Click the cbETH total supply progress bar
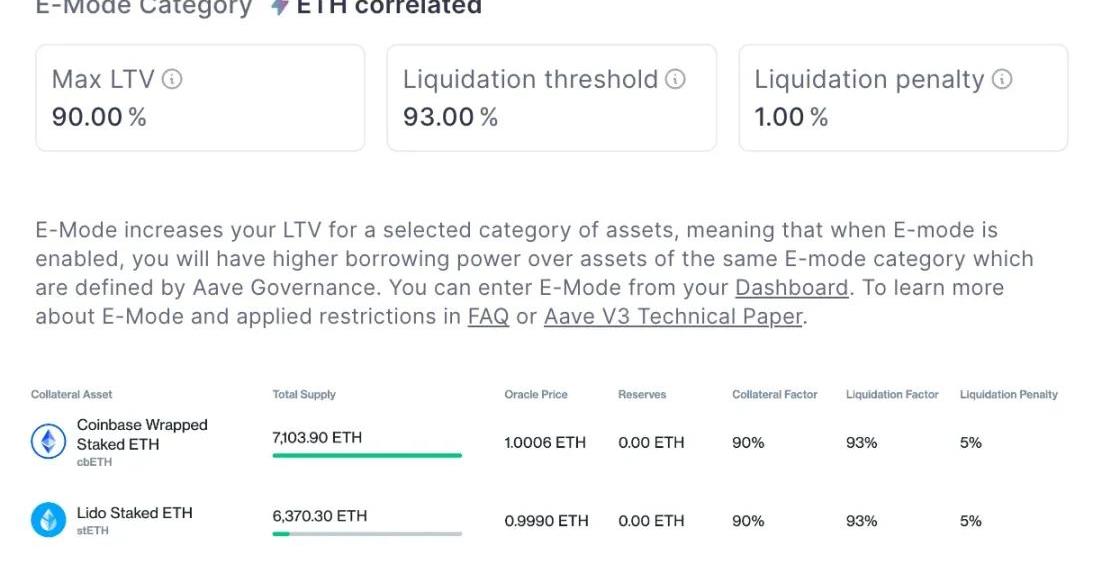 [368, 455]
